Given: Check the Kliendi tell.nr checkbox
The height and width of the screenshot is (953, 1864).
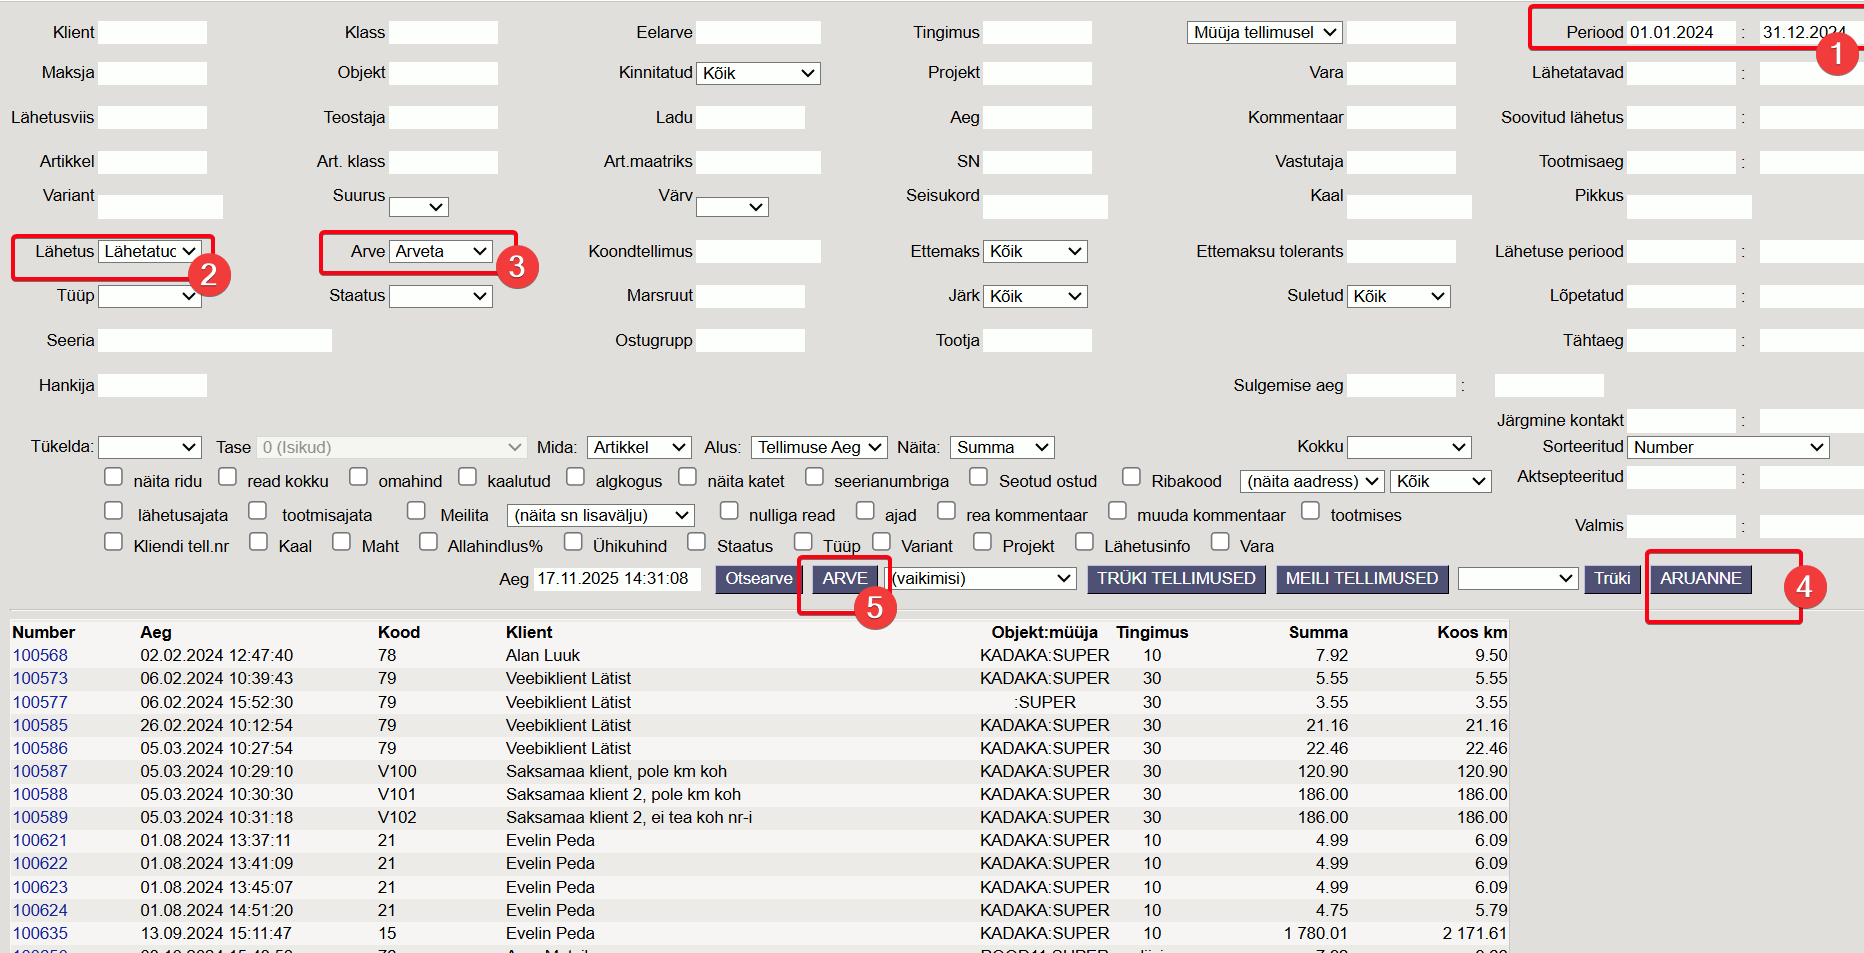Looking at the screenshot, I should pyautogui.click(x=114, y=542).
